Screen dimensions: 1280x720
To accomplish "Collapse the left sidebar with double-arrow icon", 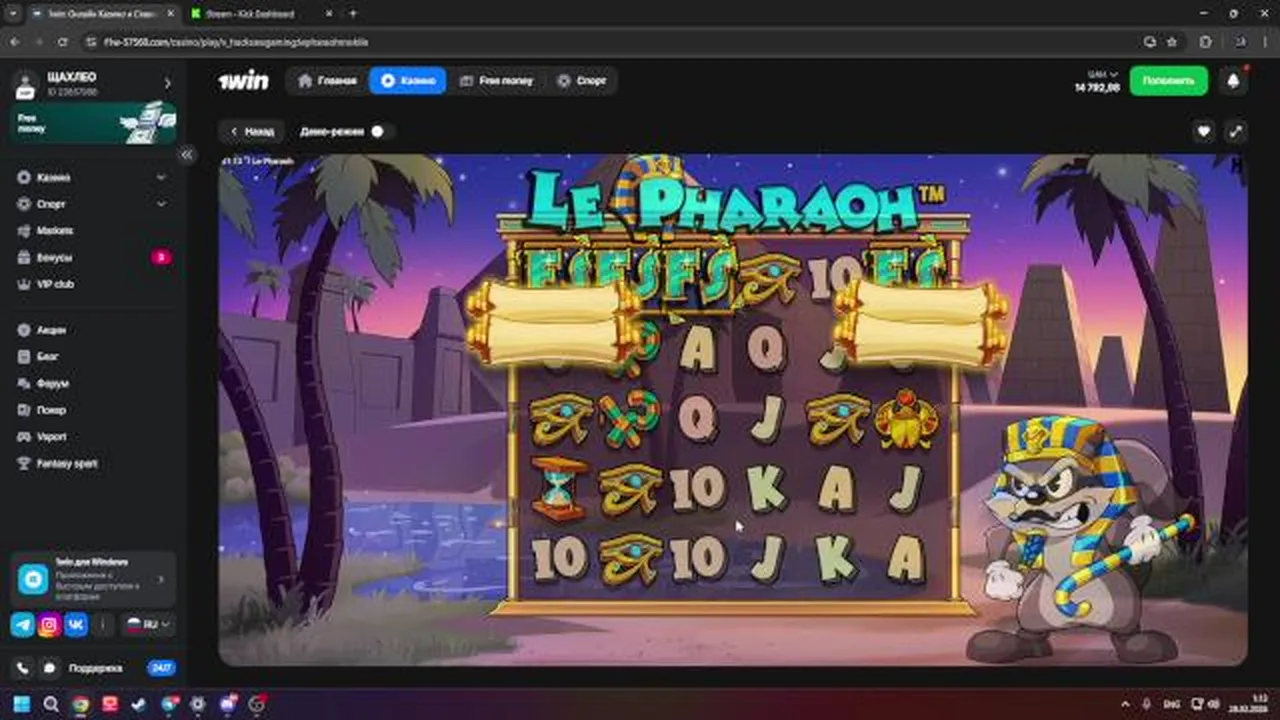I will pyautogui.click(x=186, y=155).
